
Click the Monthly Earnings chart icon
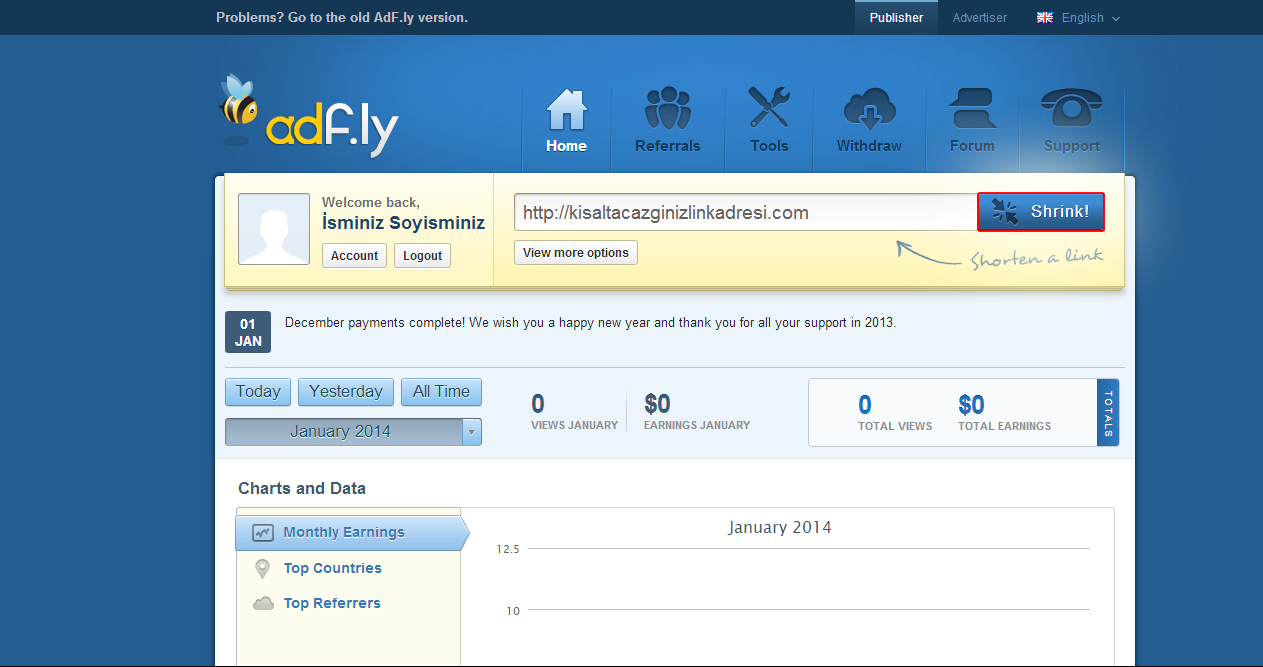tap(263, 533)
